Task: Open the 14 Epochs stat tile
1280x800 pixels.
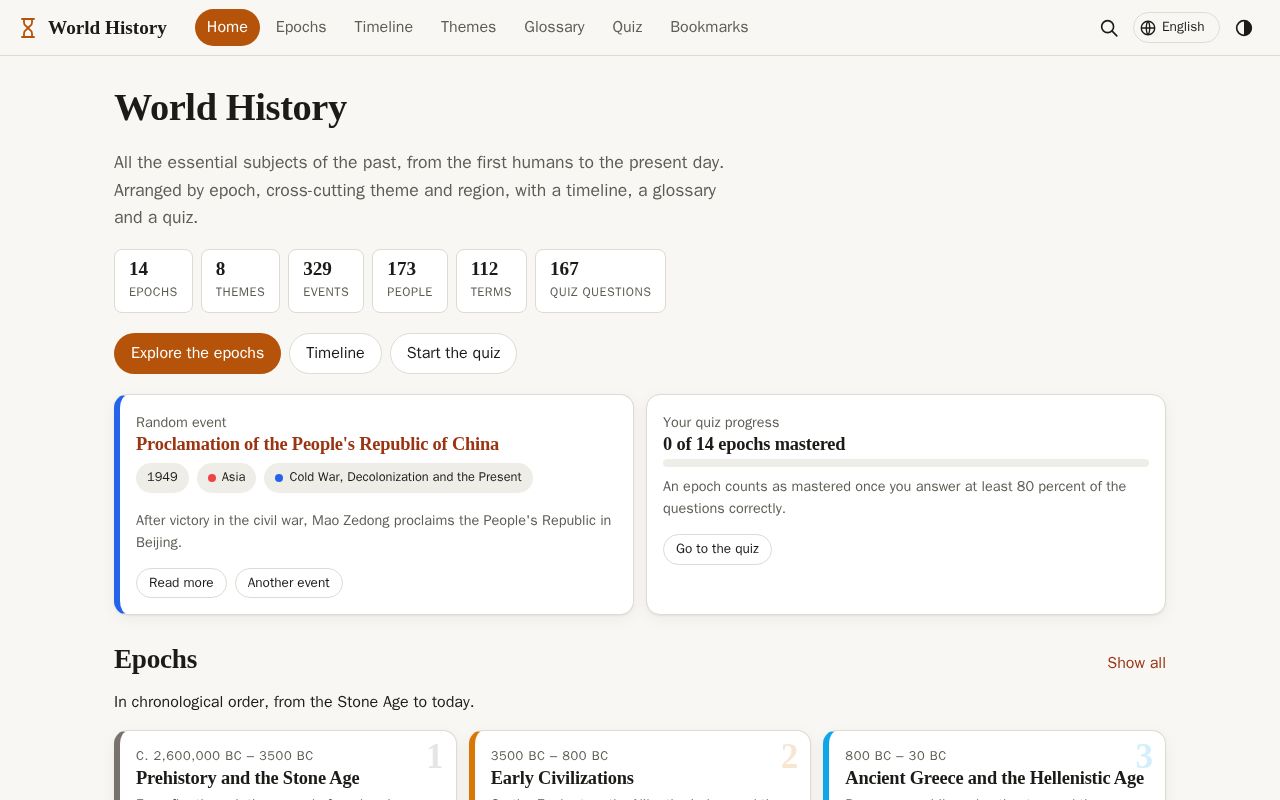Action: click(153, 281)
